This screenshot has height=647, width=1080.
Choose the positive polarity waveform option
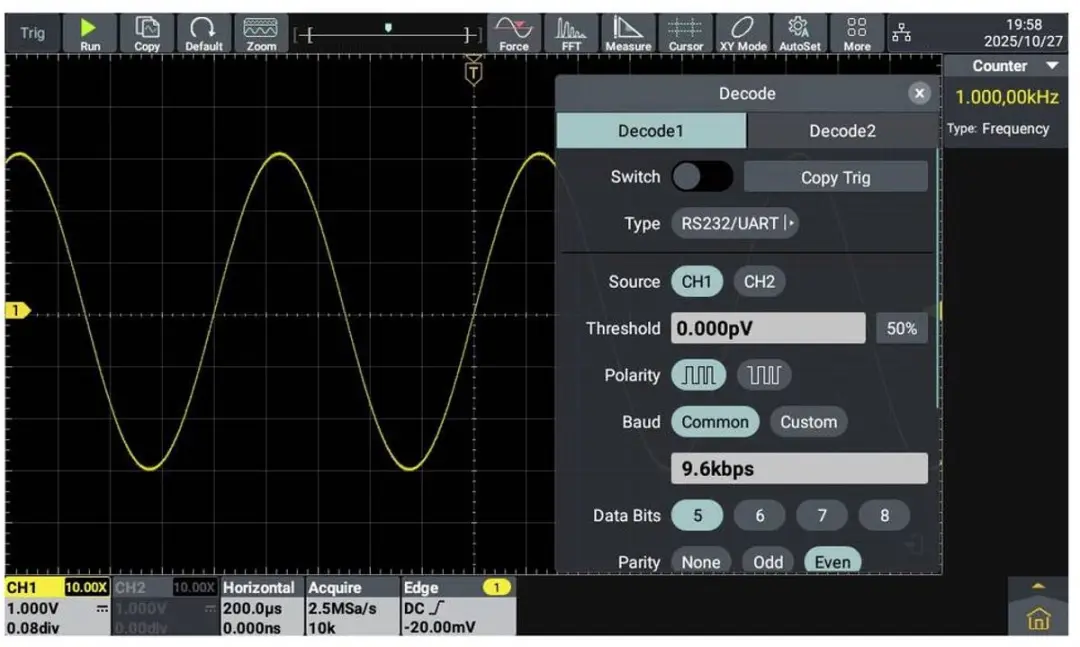(698, 375)
